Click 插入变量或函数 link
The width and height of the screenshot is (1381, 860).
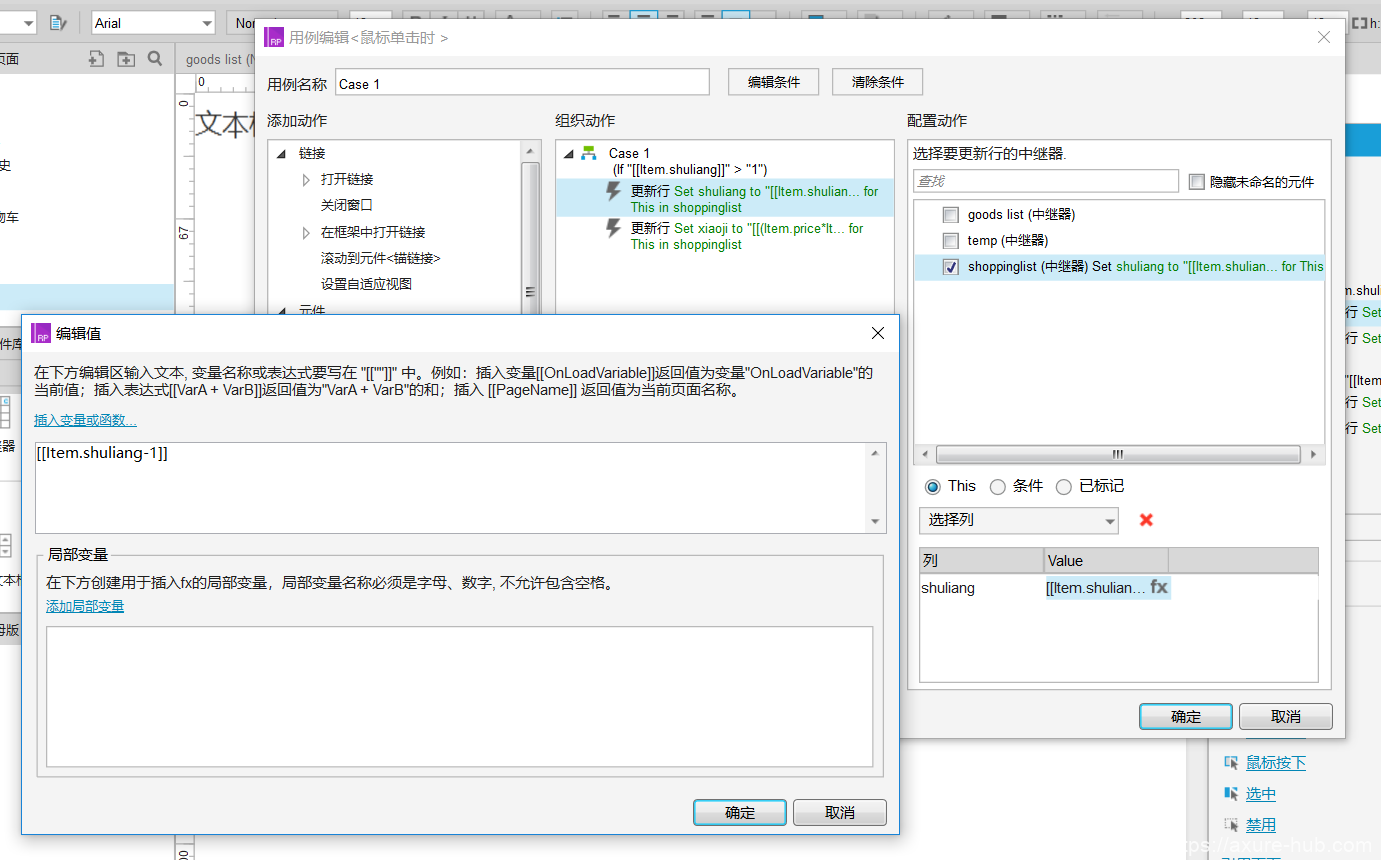(86, 420)
